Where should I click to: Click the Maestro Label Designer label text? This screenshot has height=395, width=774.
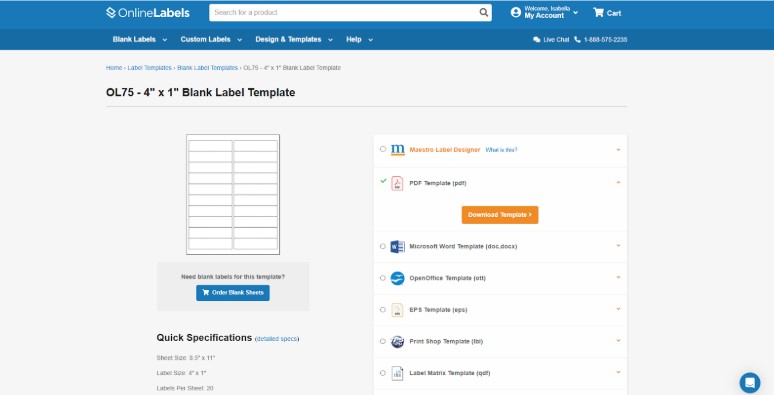[x=445, y=150]
